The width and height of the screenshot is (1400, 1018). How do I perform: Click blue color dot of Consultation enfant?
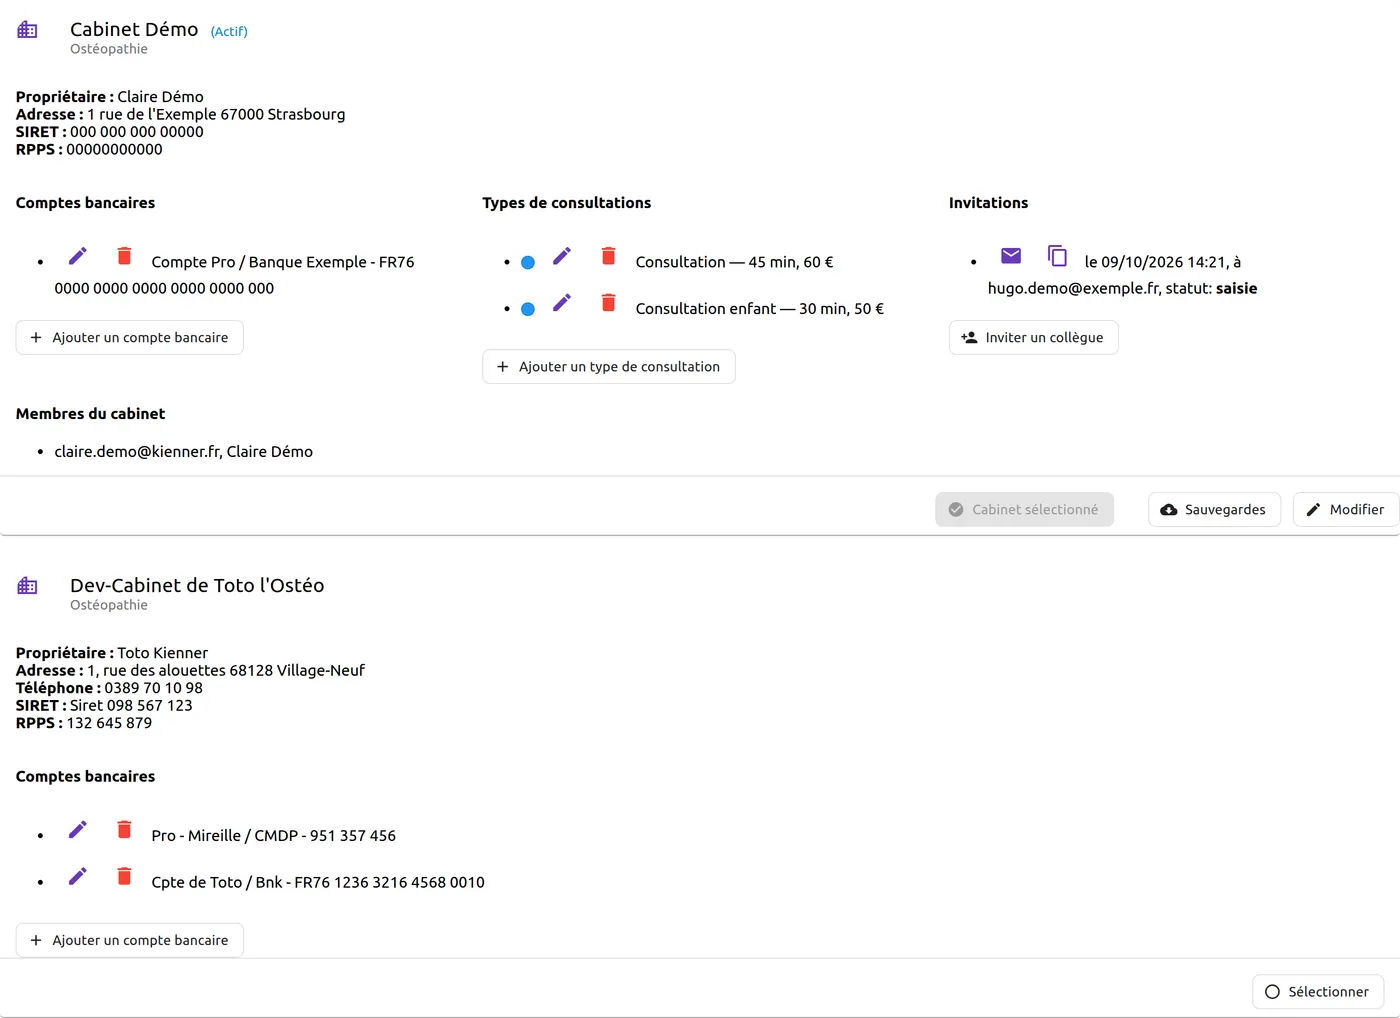click(x=528, y=309)
